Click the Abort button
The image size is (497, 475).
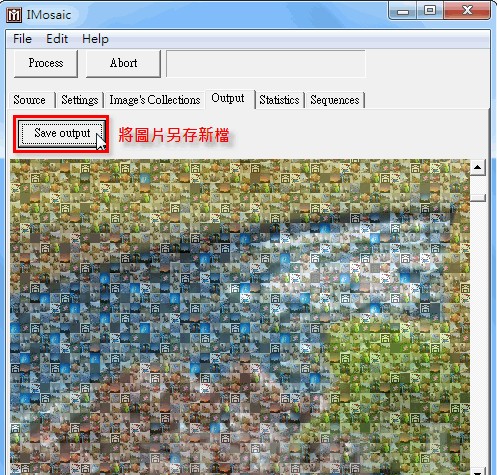point(123,63)
